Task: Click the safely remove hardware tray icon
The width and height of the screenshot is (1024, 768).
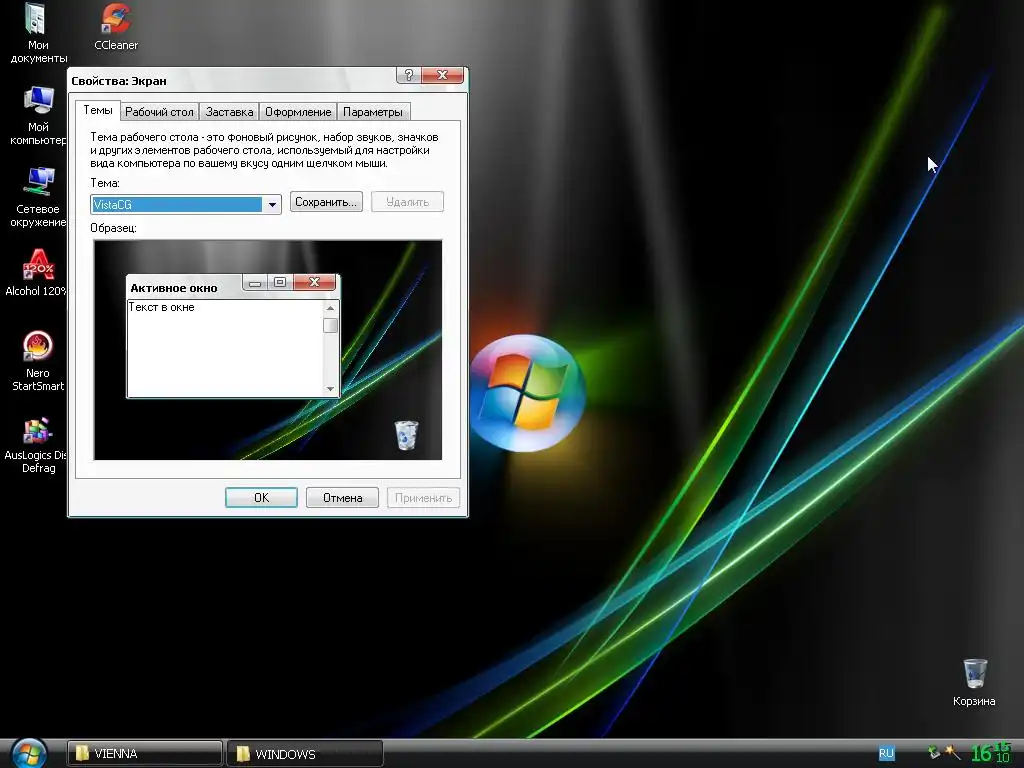Action: pyautogui.click(x=934, y=753)
